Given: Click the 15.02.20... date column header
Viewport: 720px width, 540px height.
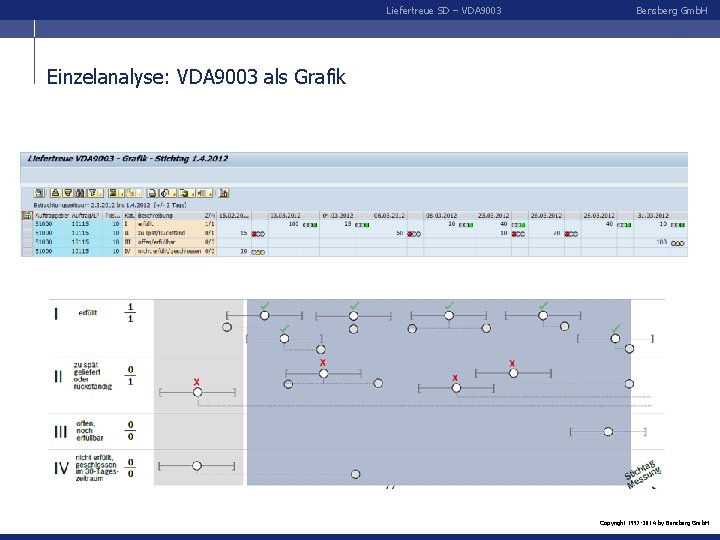Looking at the screenshot, I should 234,215.
